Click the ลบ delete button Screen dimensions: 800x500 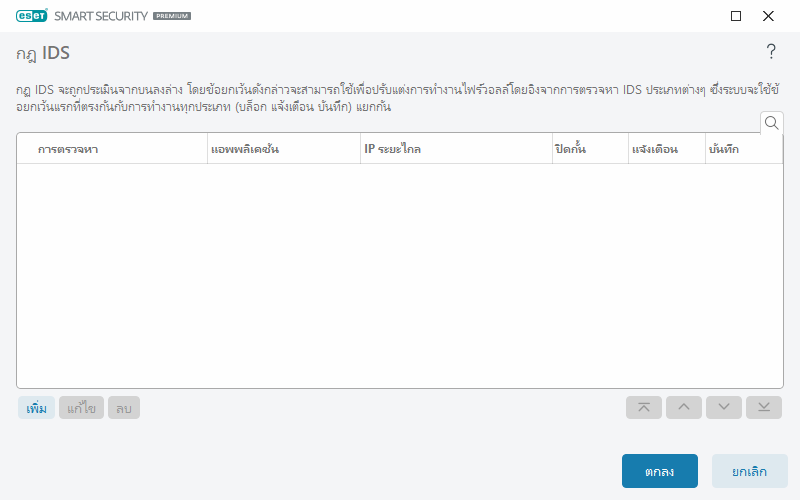[x=124, y=408]
